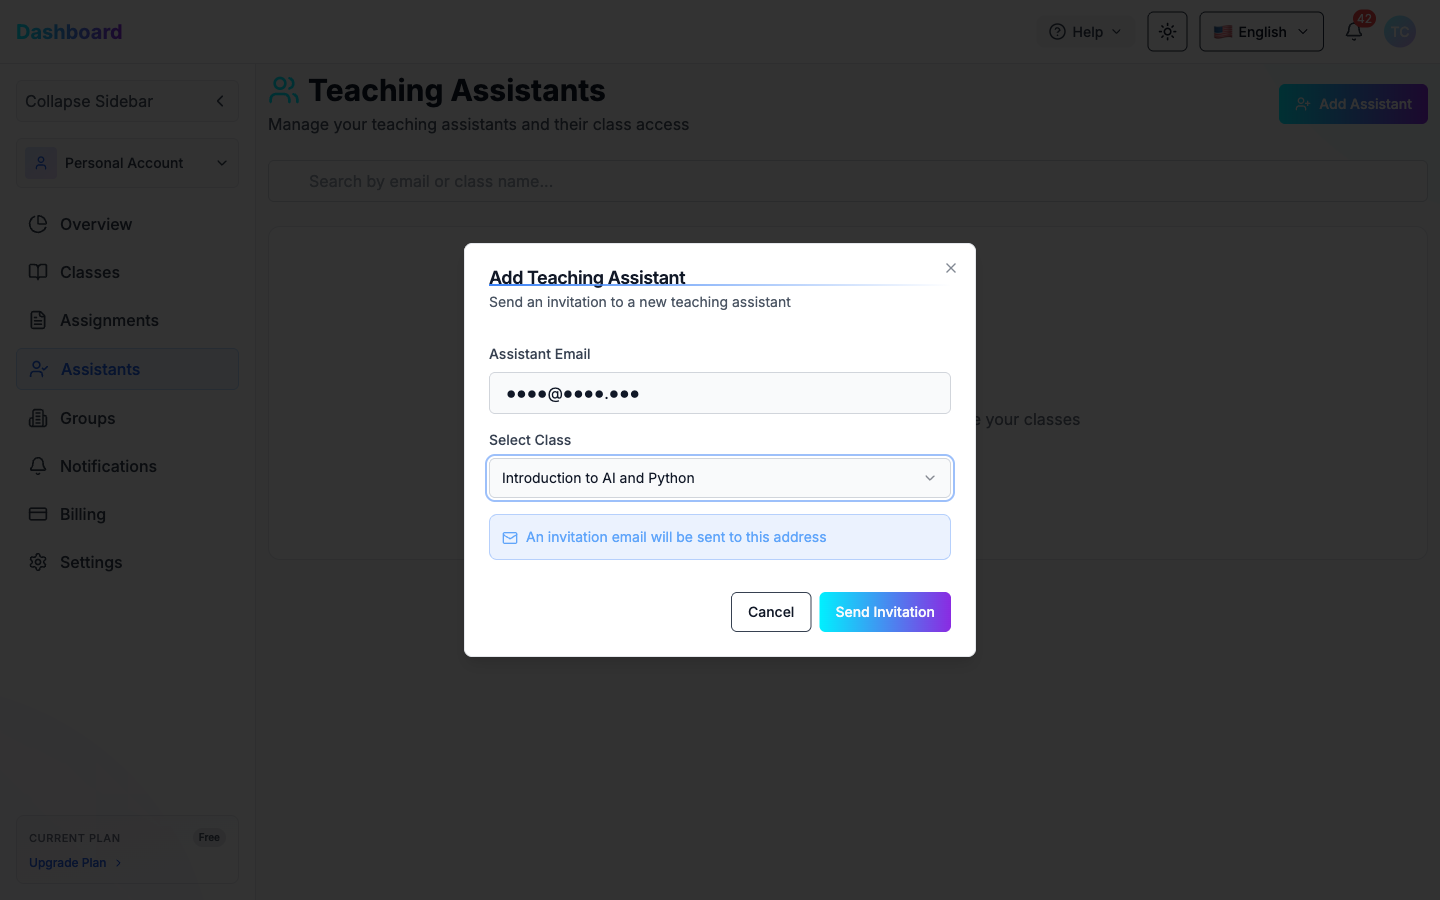Screen dimensions: 1440x900
Task: Click the Assignments document icon
Action: 38,320
